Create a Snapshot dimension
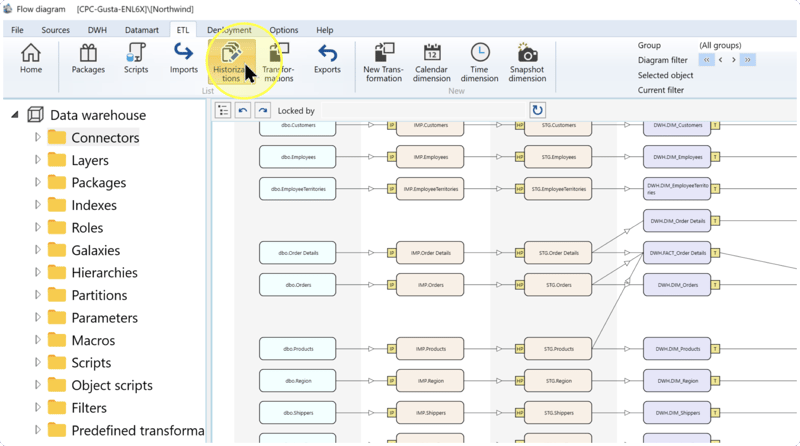Image resolution: width=800 pixels, height=446 pixels. 527,63
